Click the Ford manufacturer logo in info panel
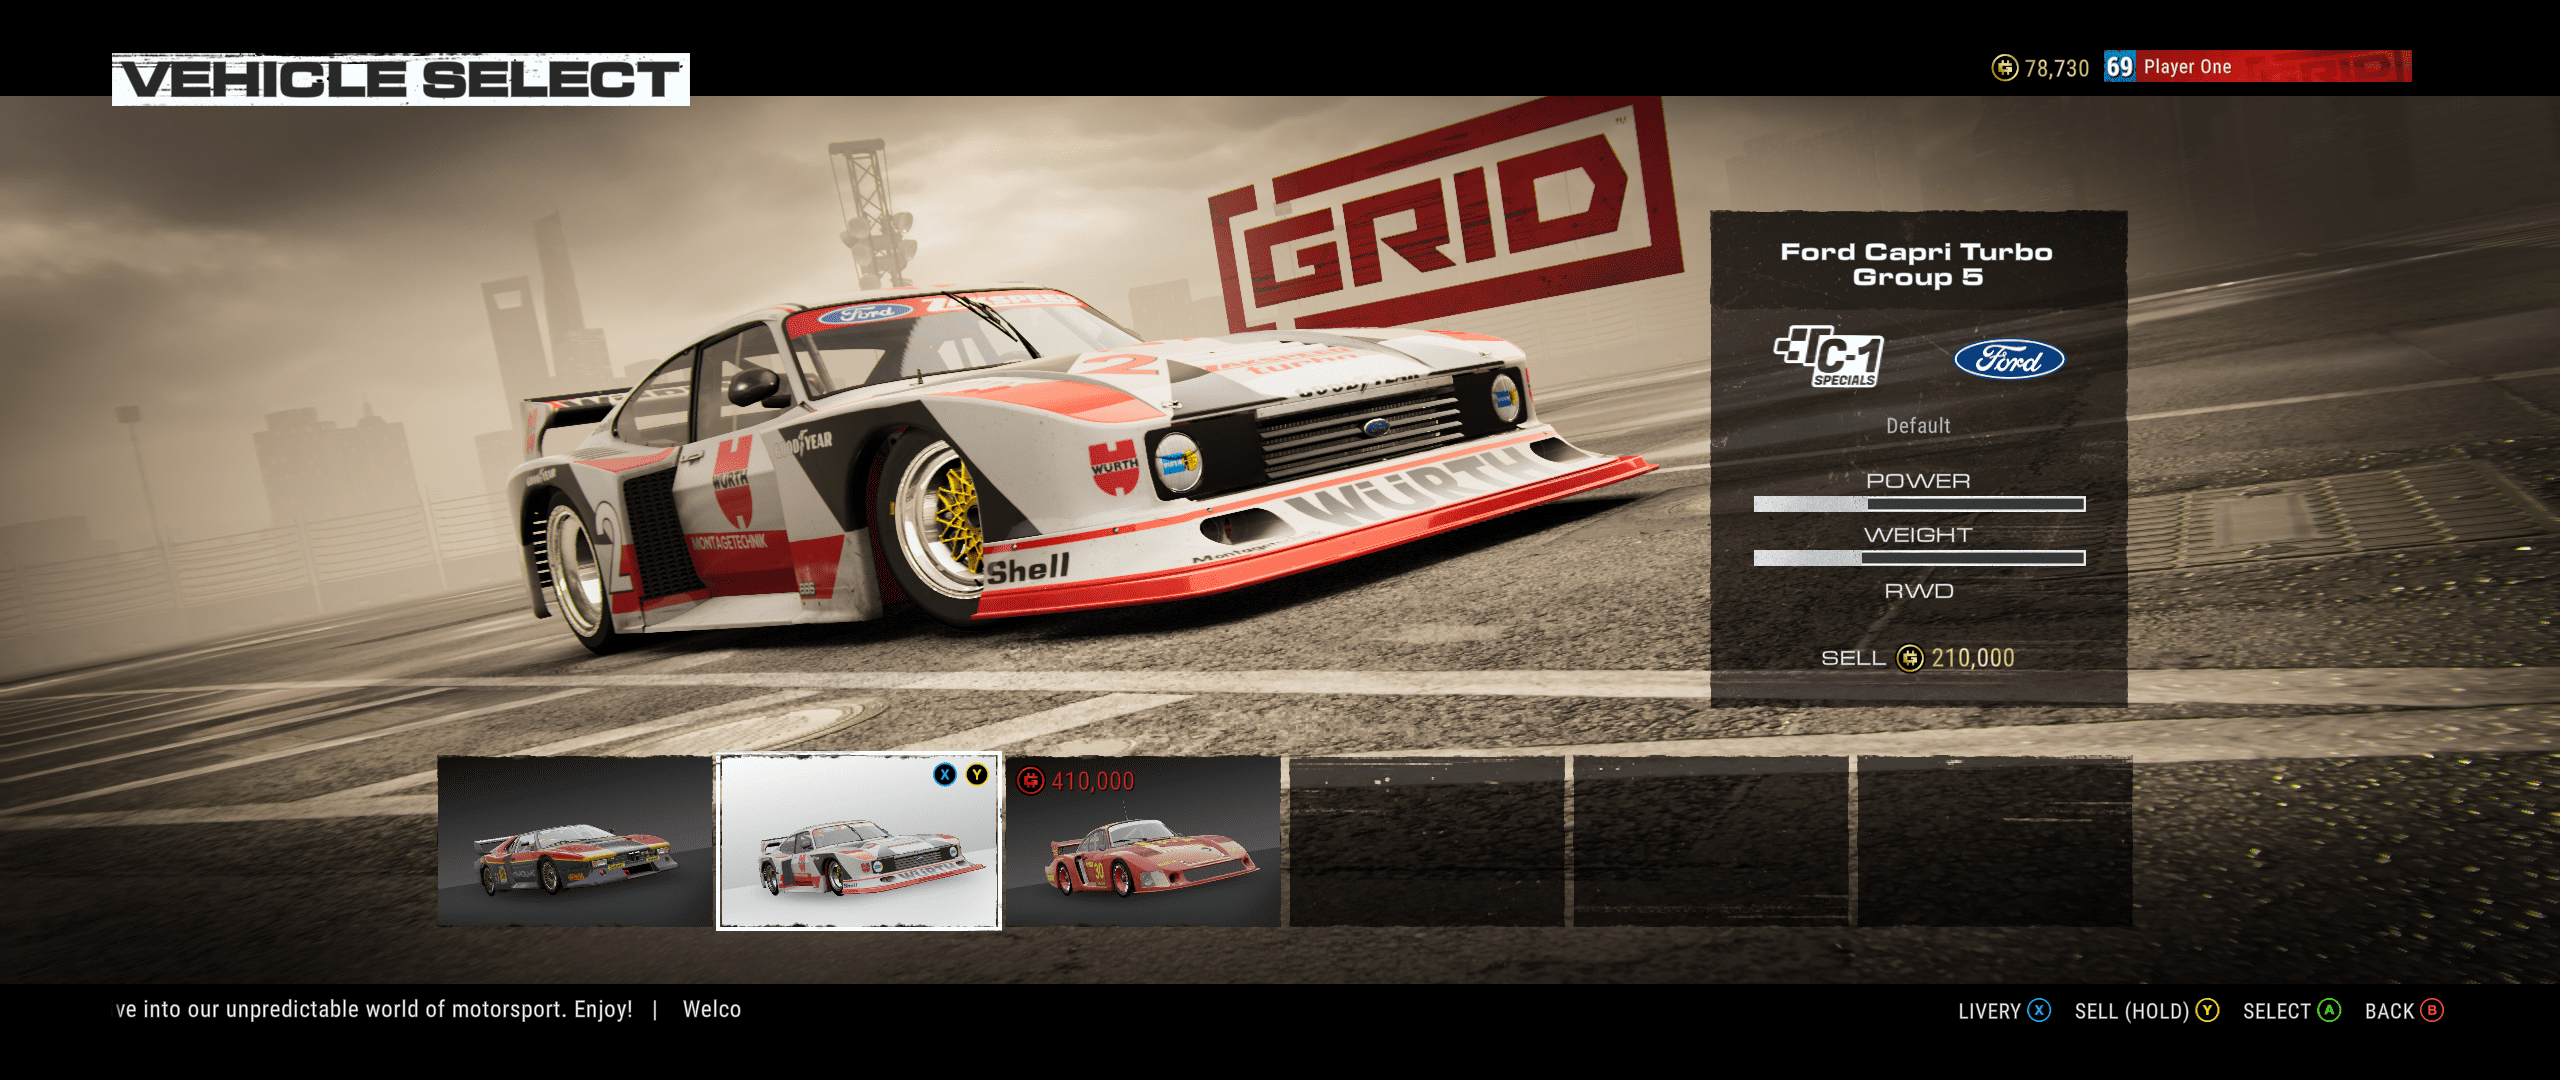 coord(2009,359)
